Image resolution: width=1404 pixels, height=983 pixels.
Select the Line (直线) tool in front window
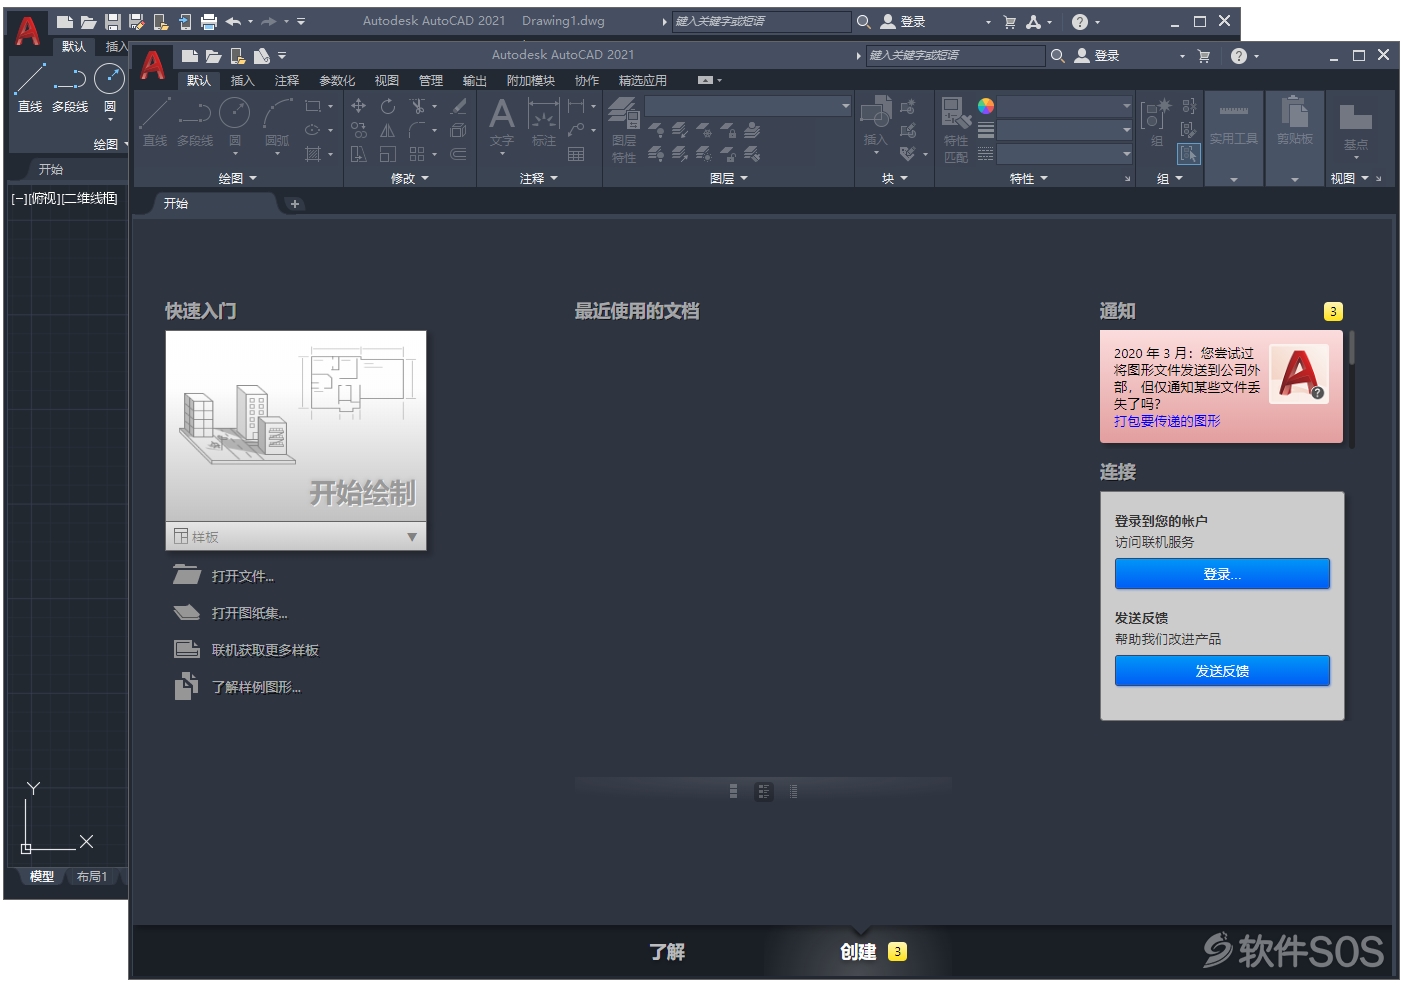(155, 122)
